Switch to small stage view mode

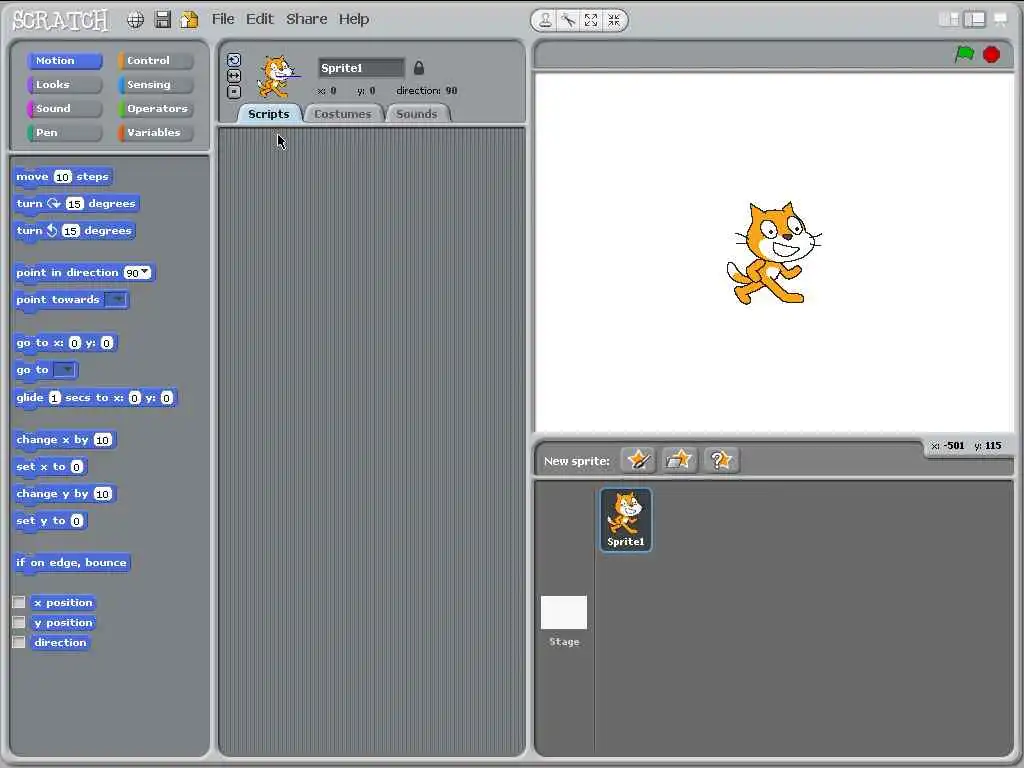[949, 20]
